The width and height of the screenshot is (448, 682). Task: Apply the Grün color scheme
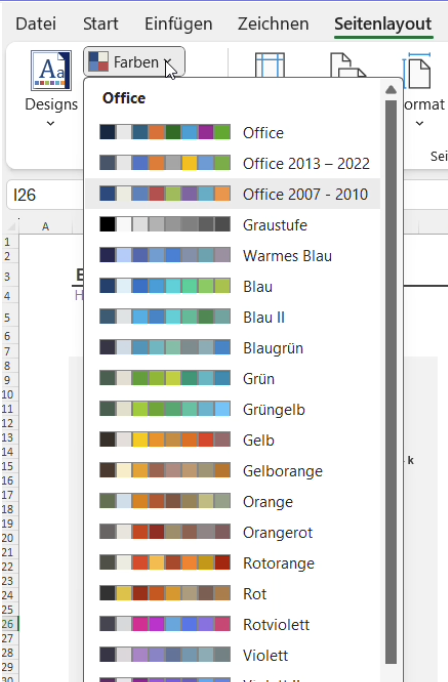pyautogui.click(x=233, y=379)
